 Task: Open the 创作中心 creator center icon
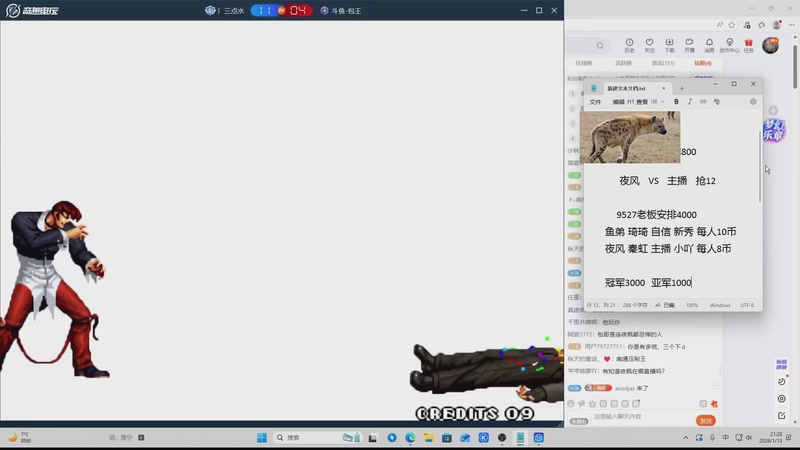point(730,45)
